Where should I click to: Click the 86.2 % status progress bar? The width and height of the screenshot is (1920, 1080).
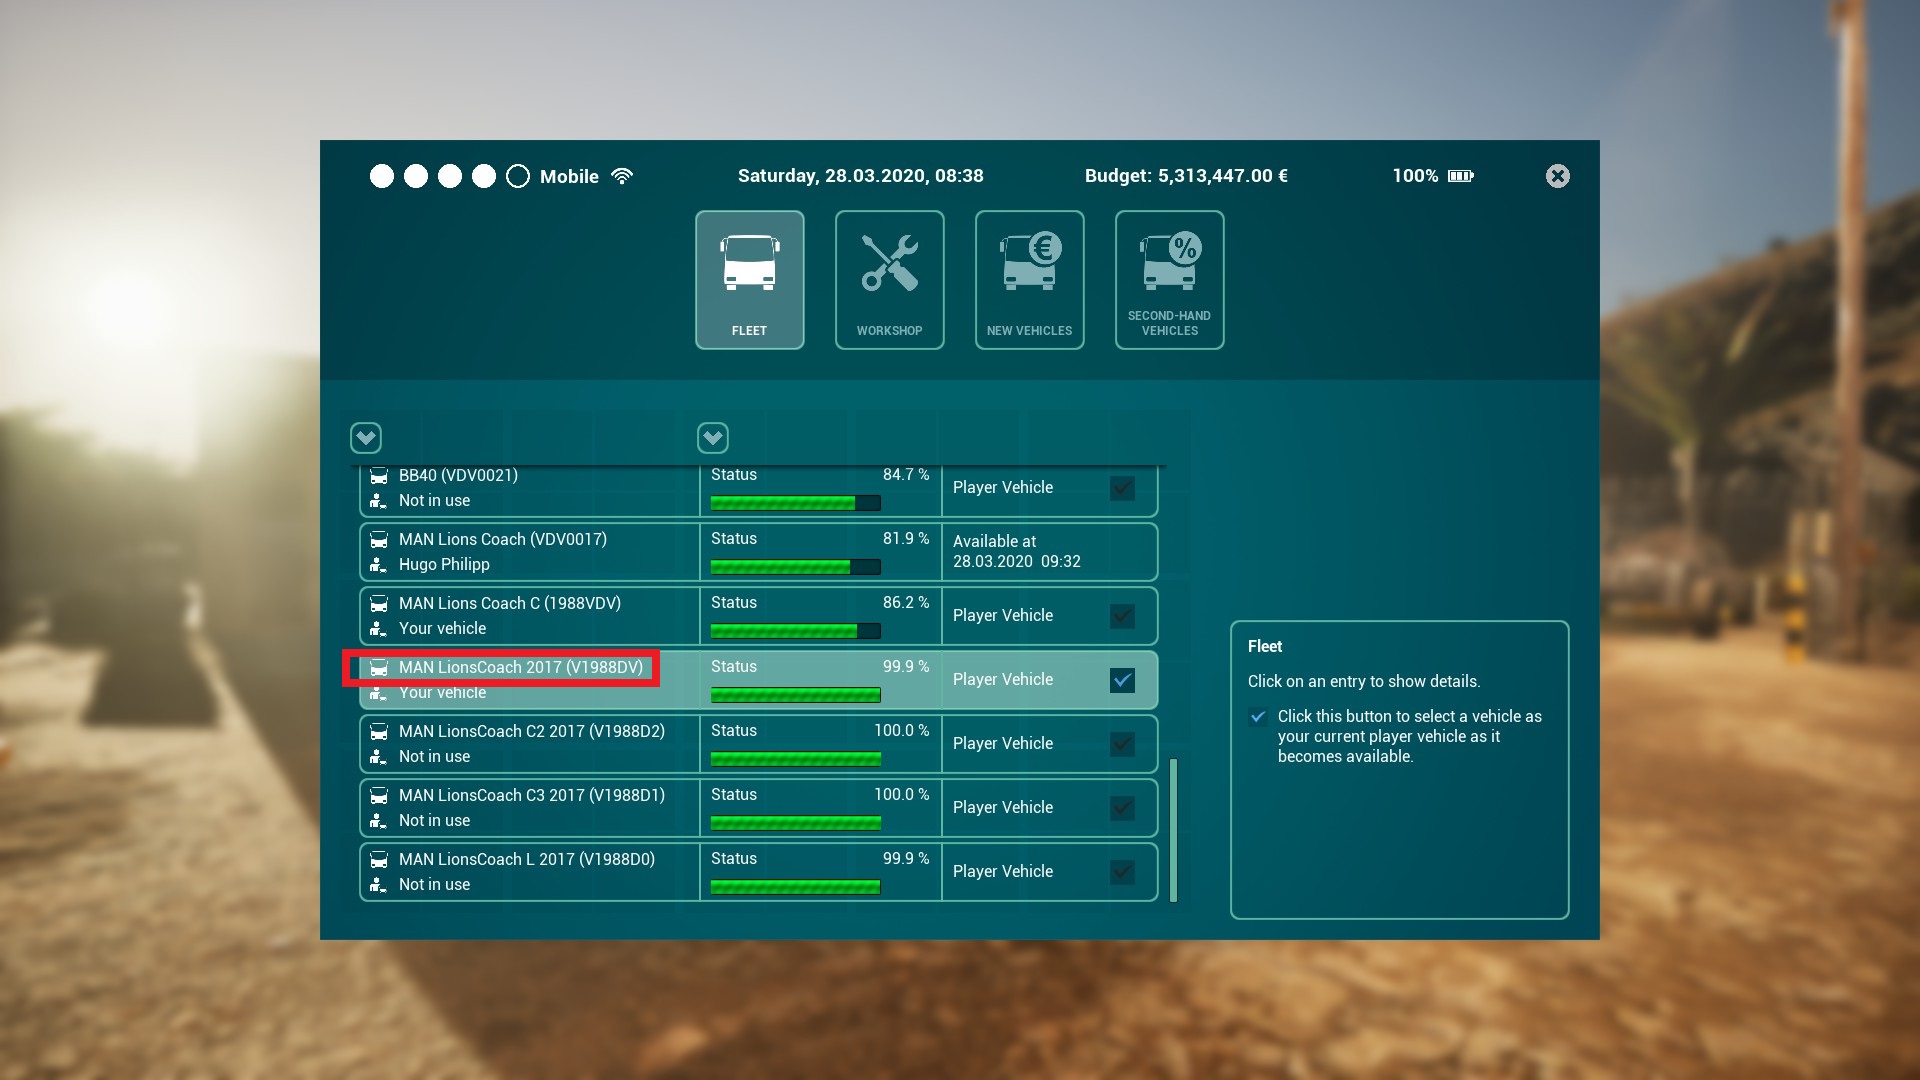[x=796, y=631]
